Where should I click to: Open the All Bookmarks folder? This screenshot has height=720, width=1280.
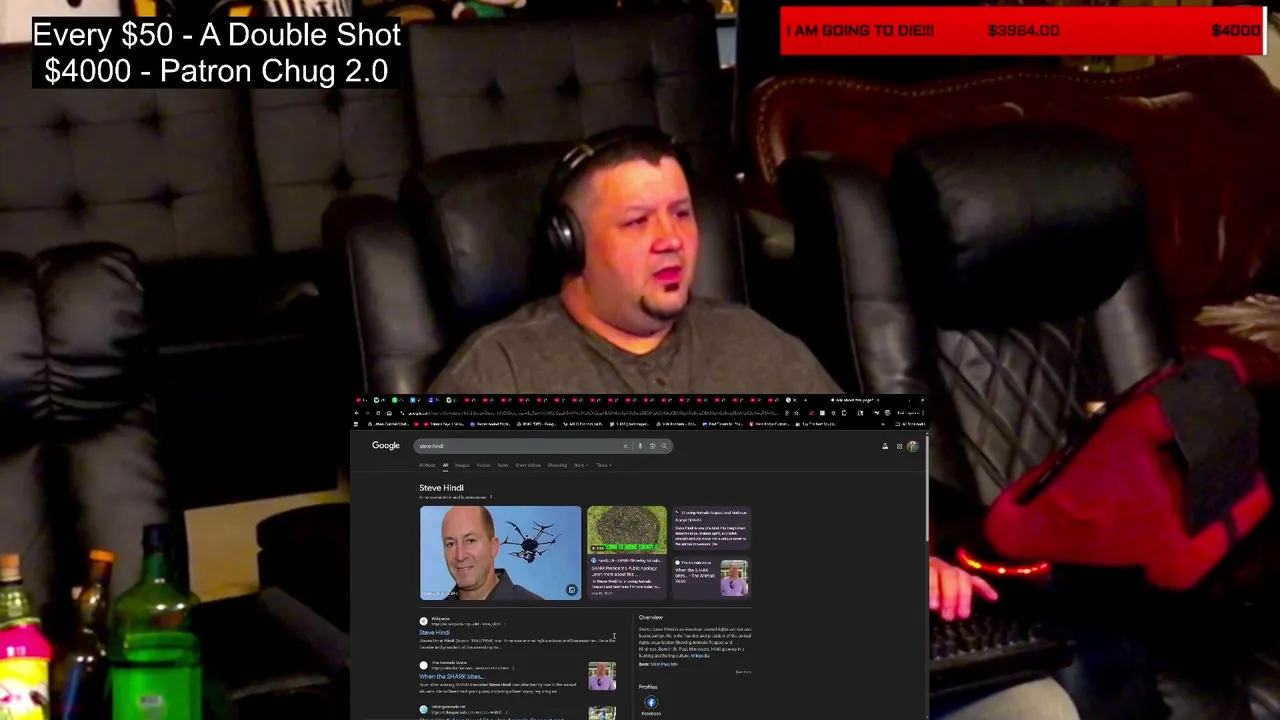(910, 424)
